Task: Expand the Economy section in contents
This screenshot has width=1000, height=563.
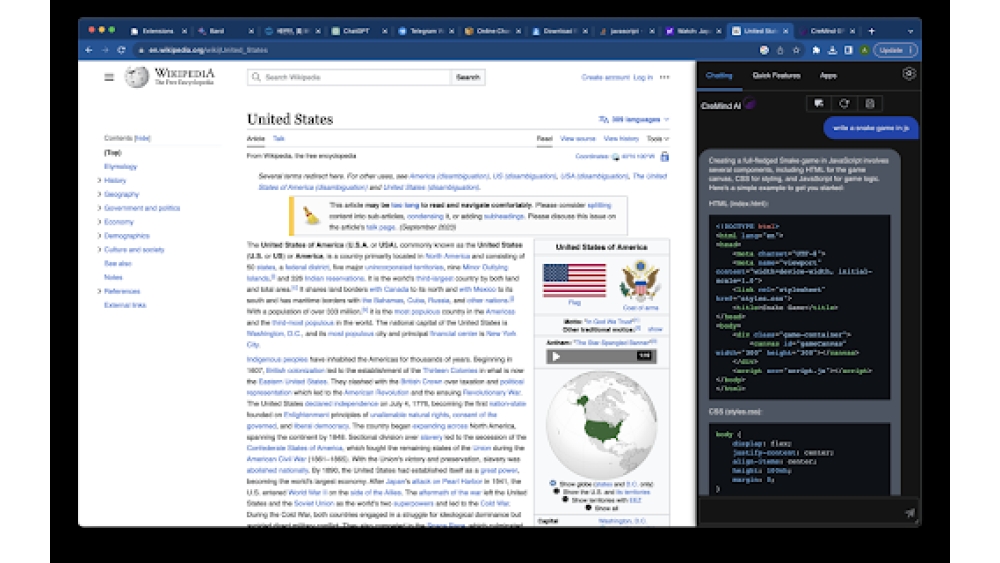Action: pyautogui.click(x=99, y=222)
